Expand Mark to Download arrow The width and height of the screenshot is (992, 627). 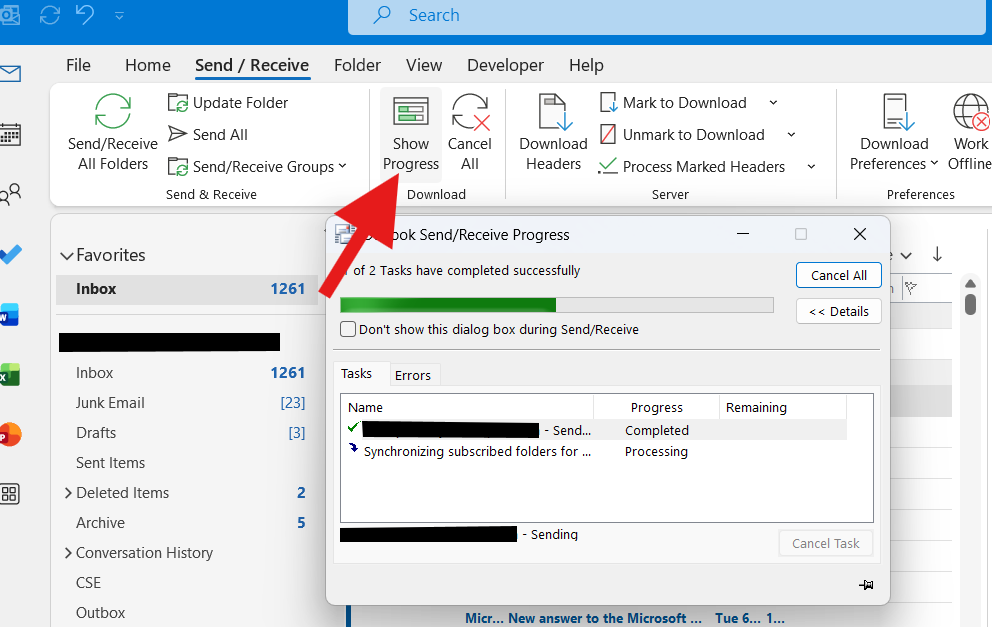[773, 102]
